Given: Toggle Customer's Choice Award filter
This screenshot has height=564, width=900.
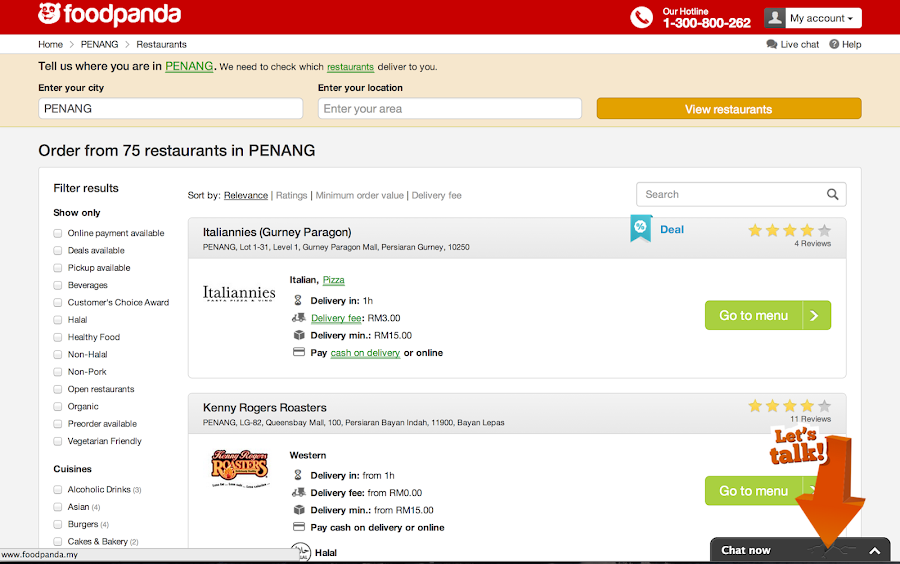Looking at the screenshot, I should coord(57,302).
